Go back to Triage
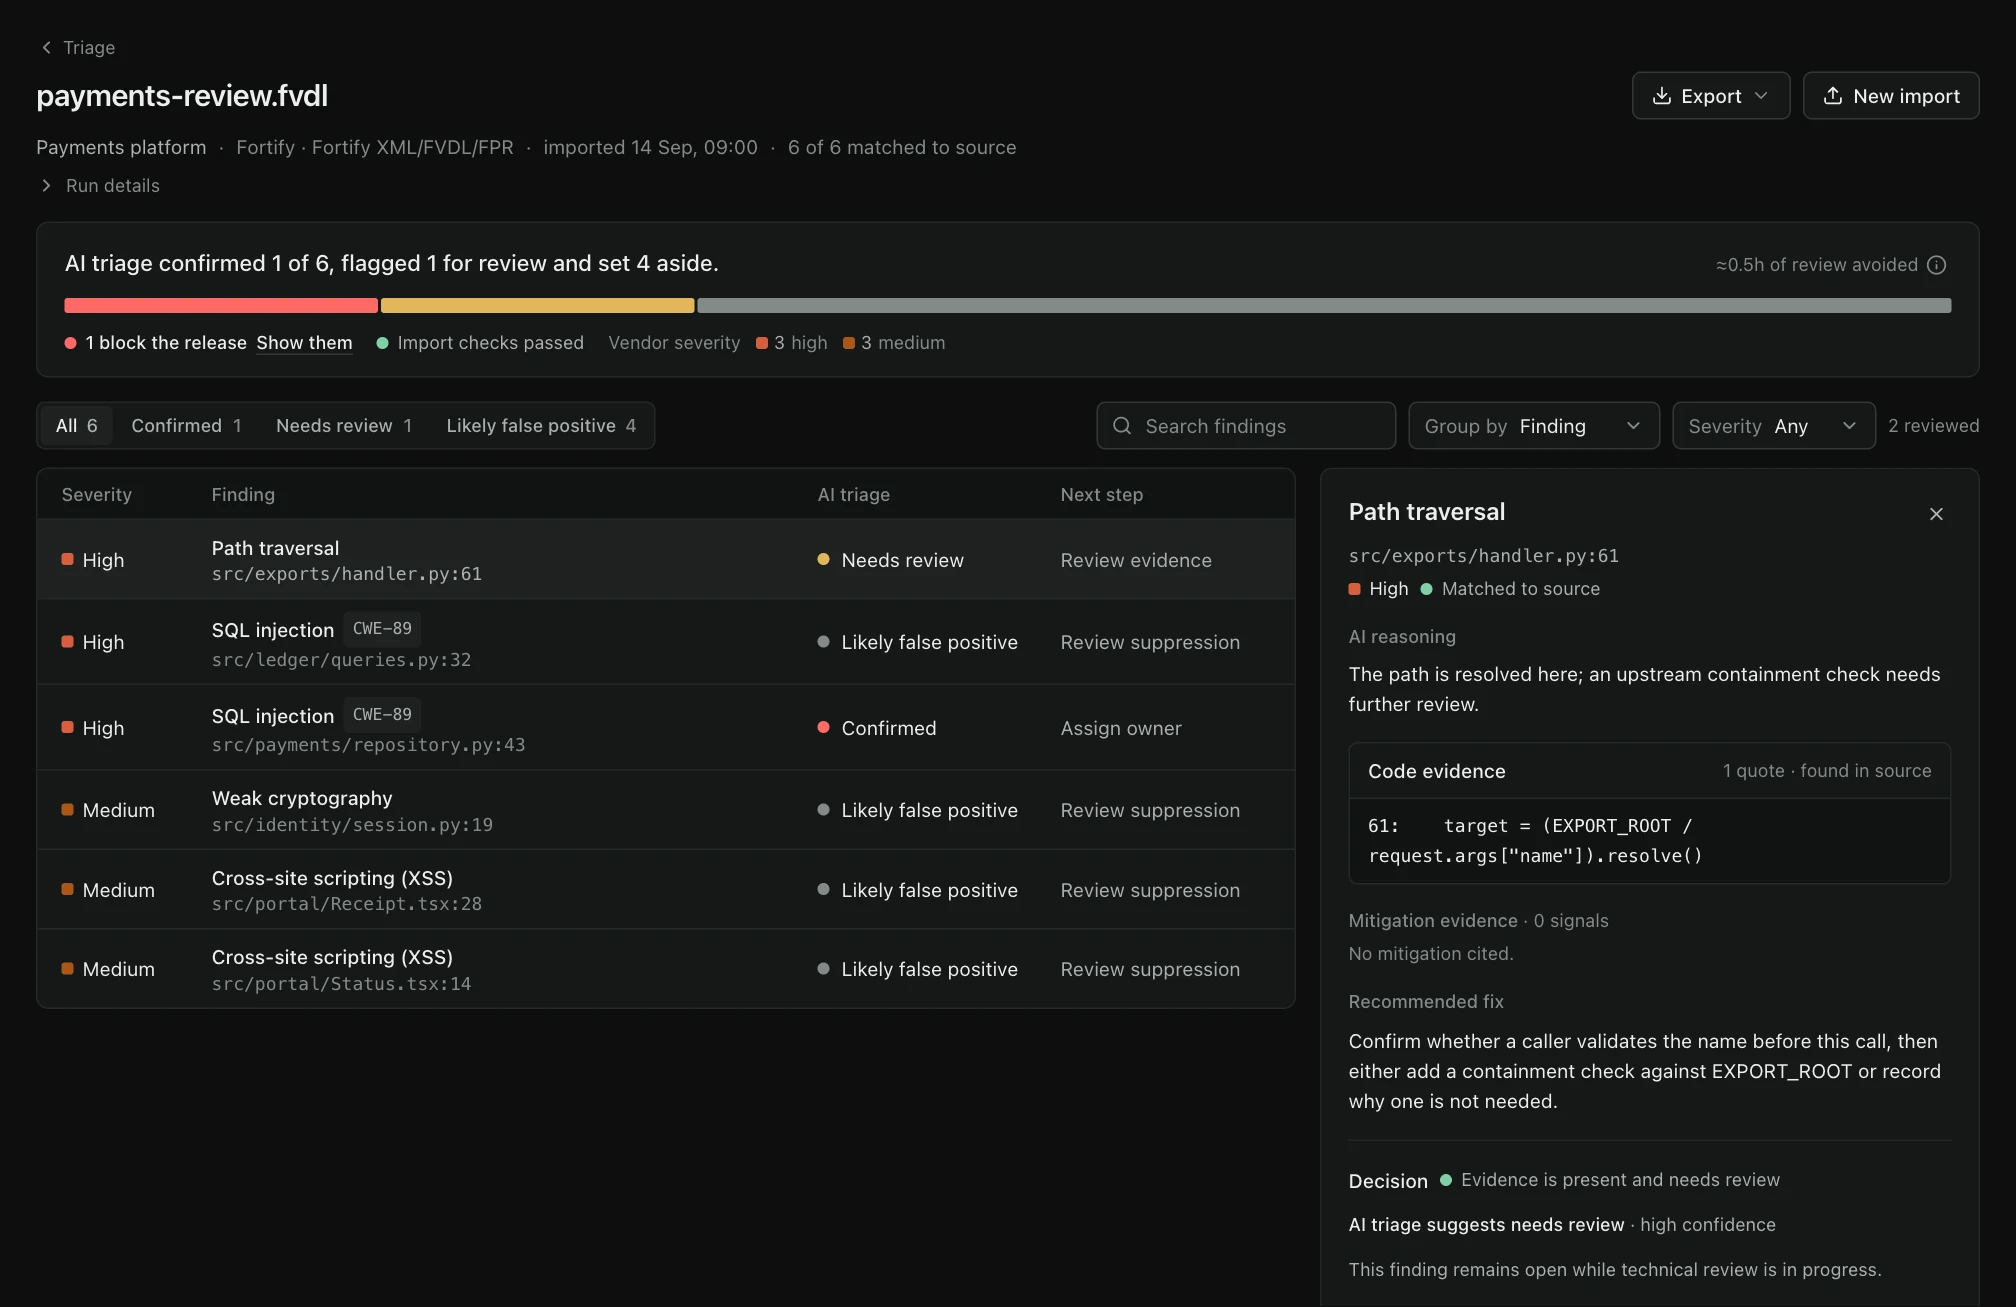The width and height of the screenshot is (2016, 1307). (x=77, y=47)
